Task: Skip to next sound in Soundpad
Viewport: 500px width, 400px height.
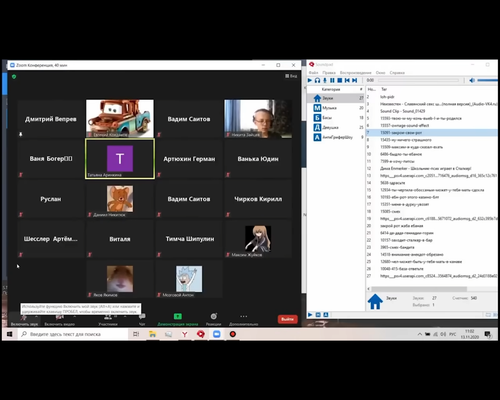Action: coord(355,80)
